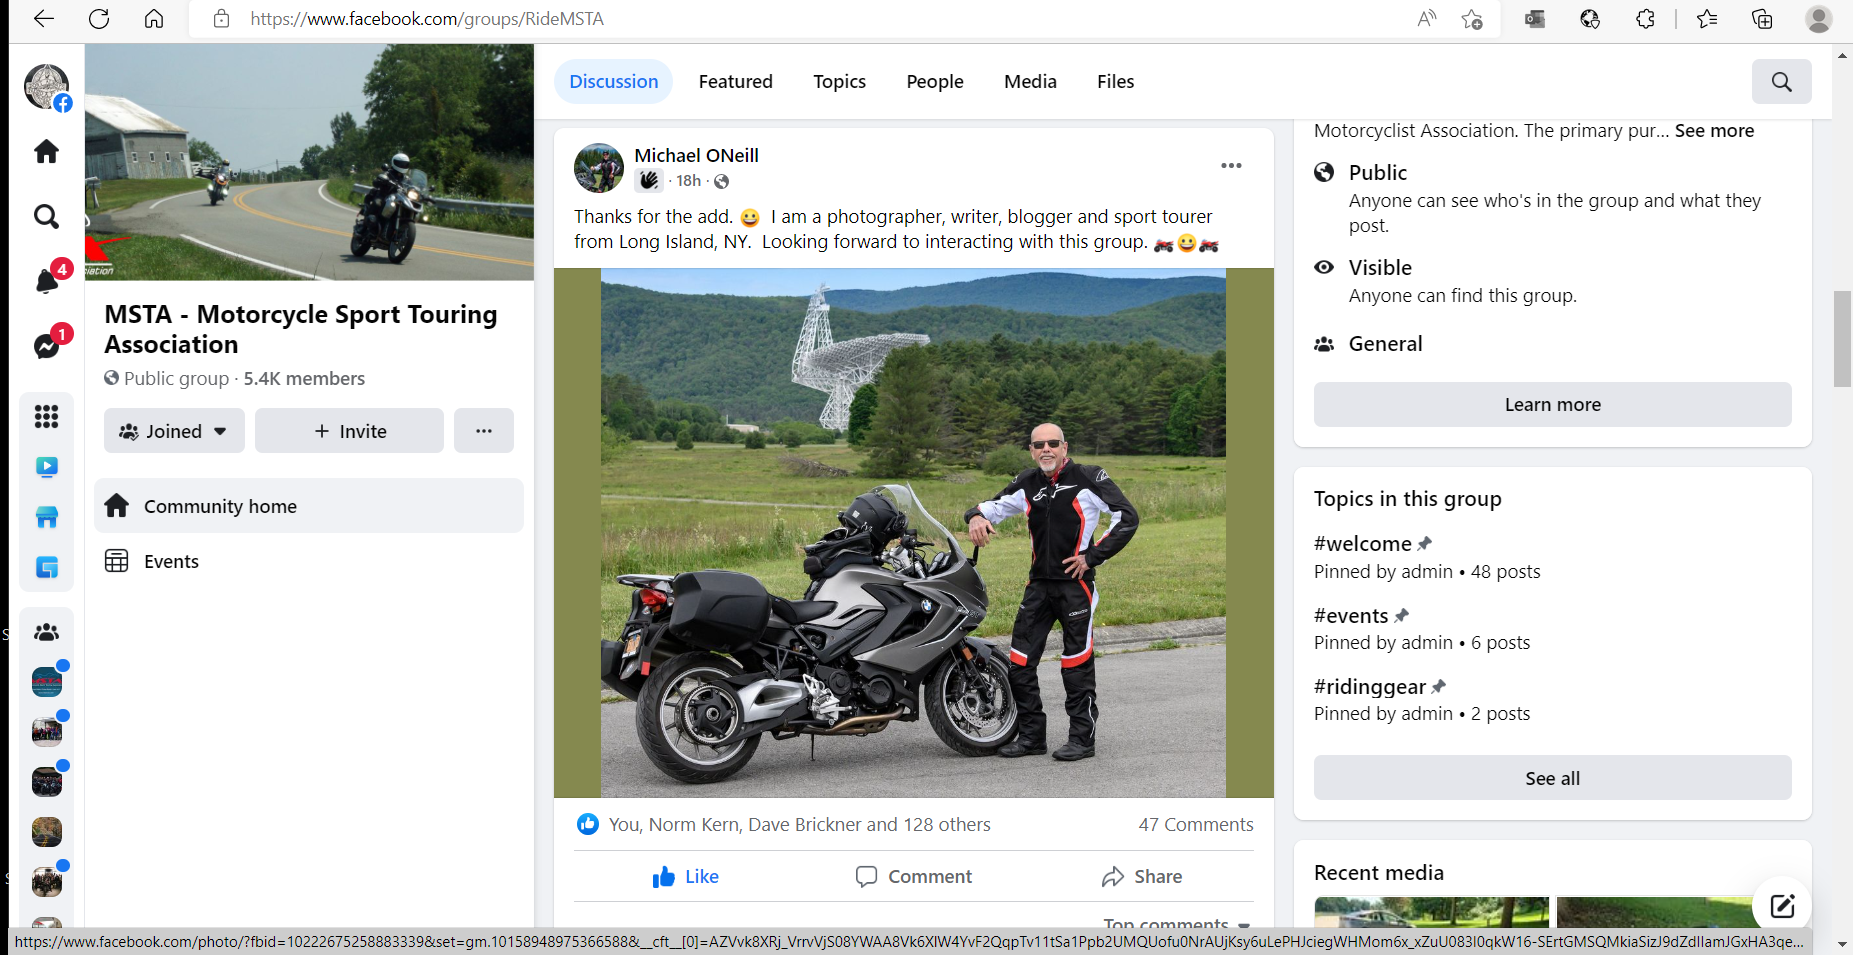This screenshot has height=955, width=1853.
Task: Open the motorcycle photo in the post
Action: coord(913,532)
